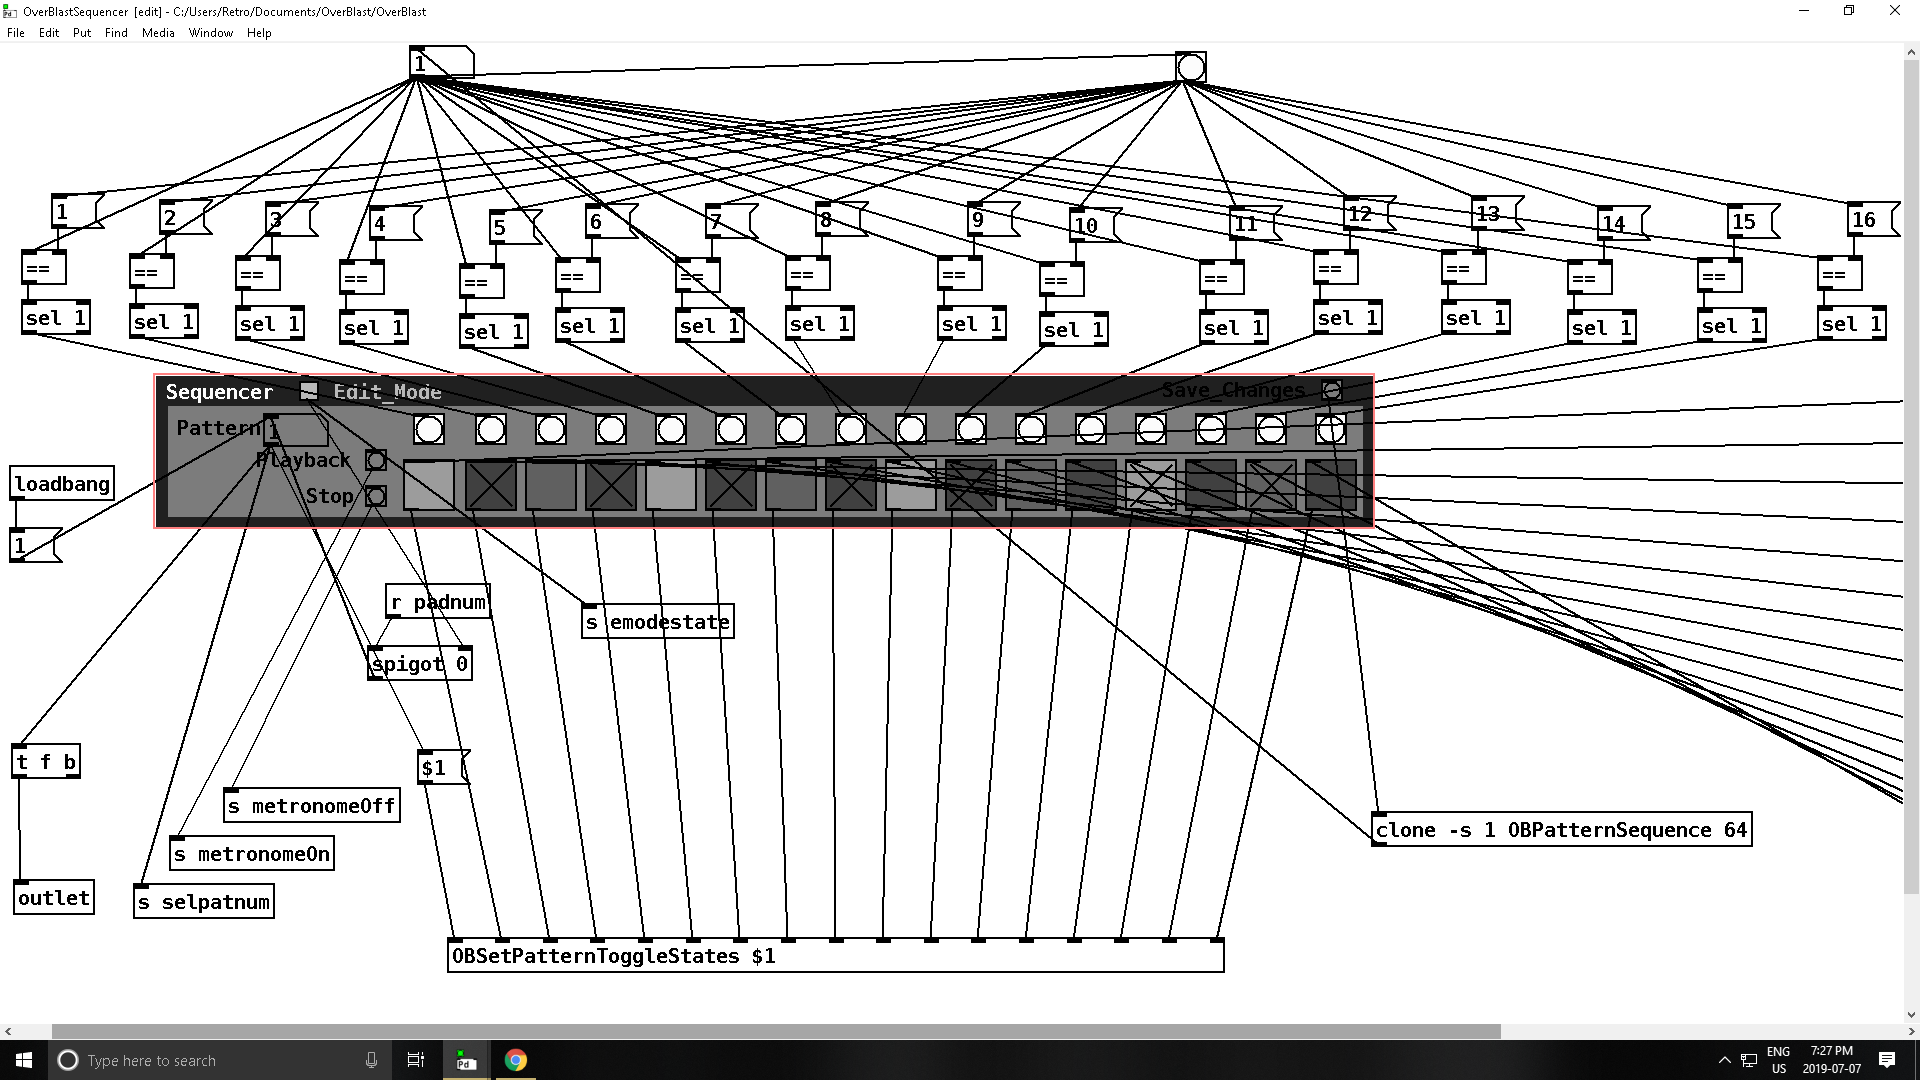Select the loadbang object
The image size is (1920, 1080).
(x=62, y=484)
